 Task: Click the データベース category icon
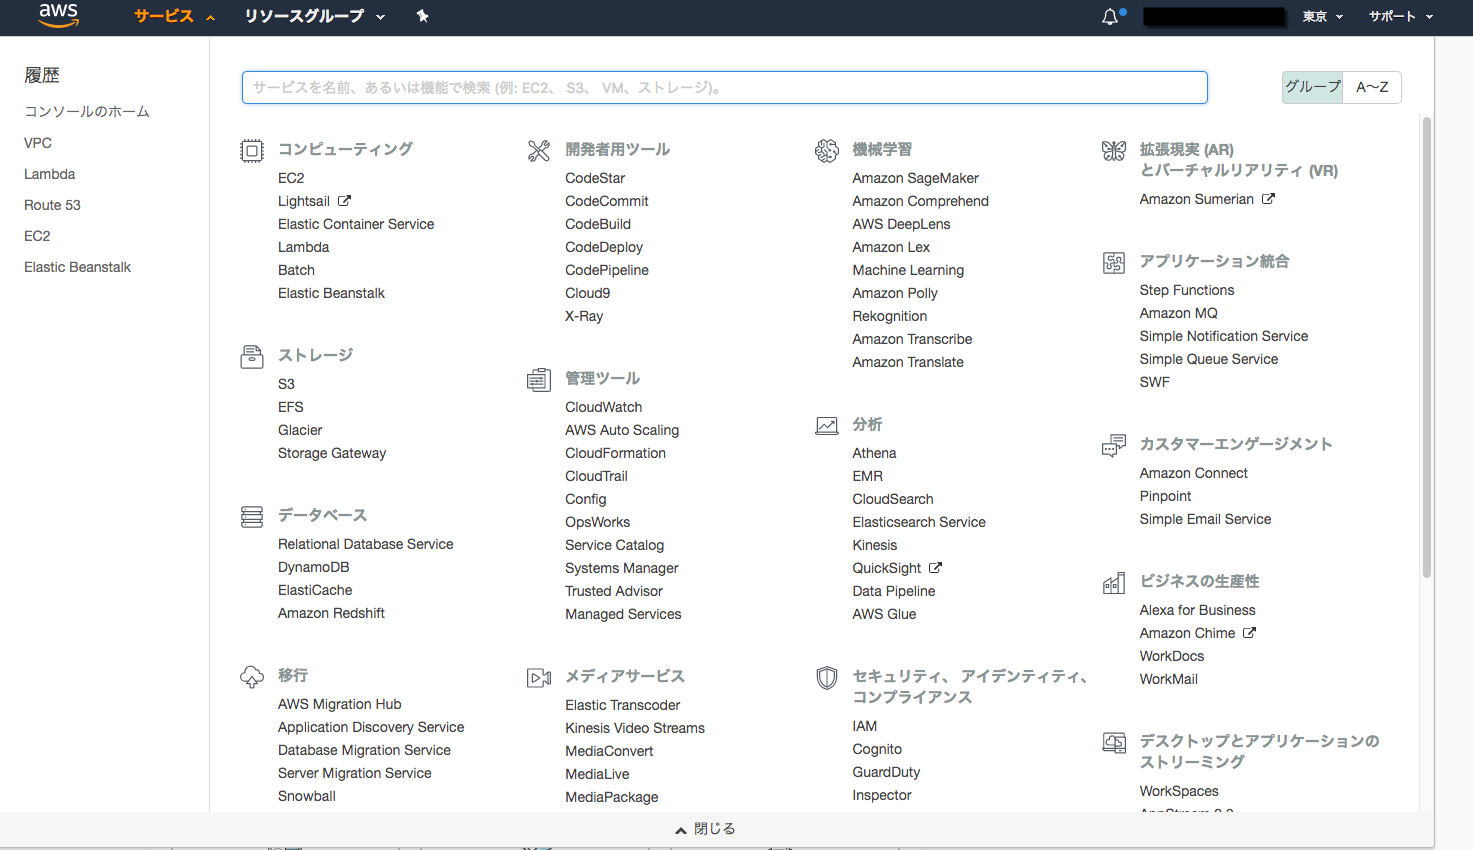(252, 517)
